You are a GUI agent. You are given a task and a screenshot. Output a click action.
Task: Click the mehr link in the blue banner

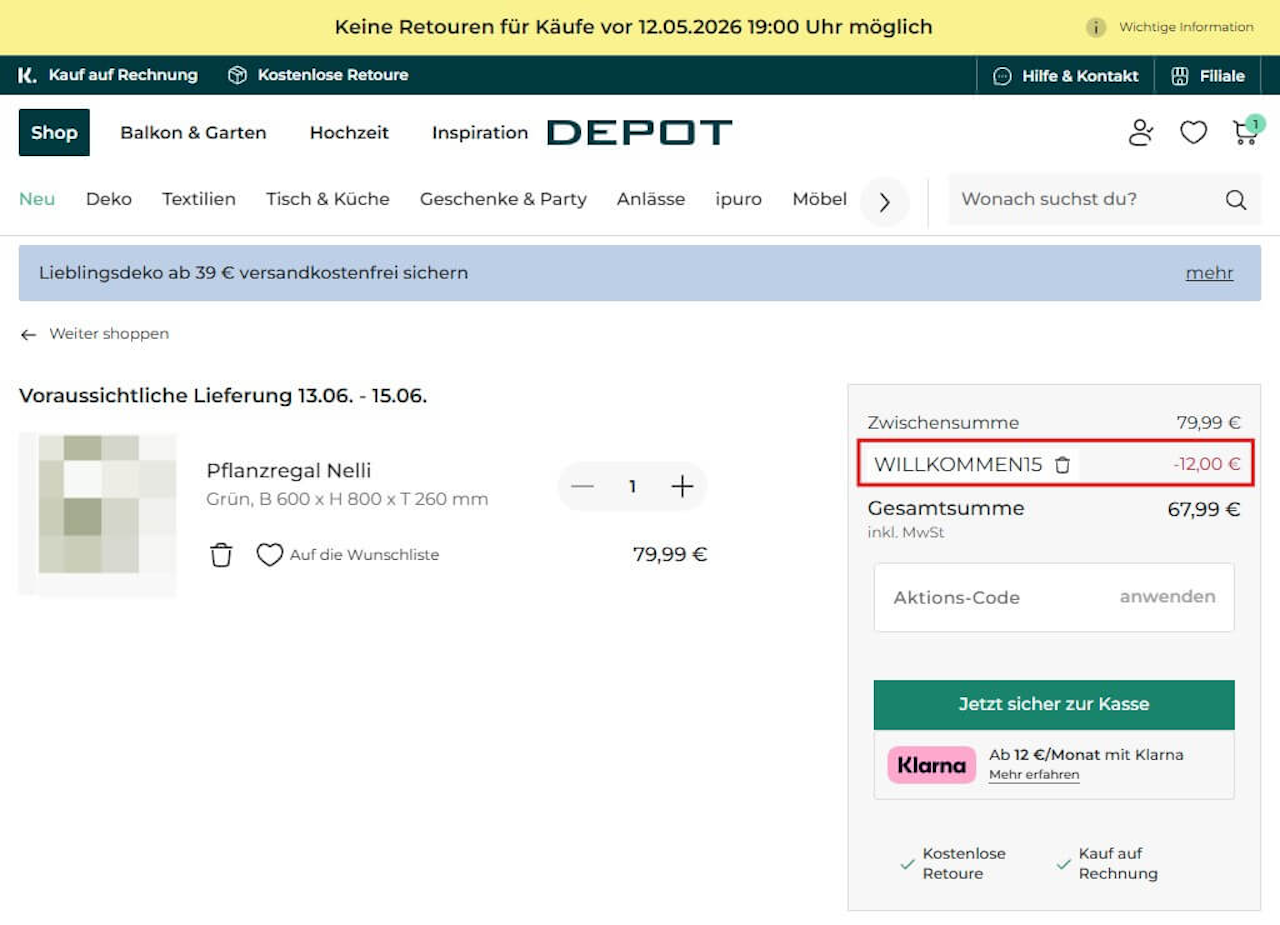pos(1209,273)
